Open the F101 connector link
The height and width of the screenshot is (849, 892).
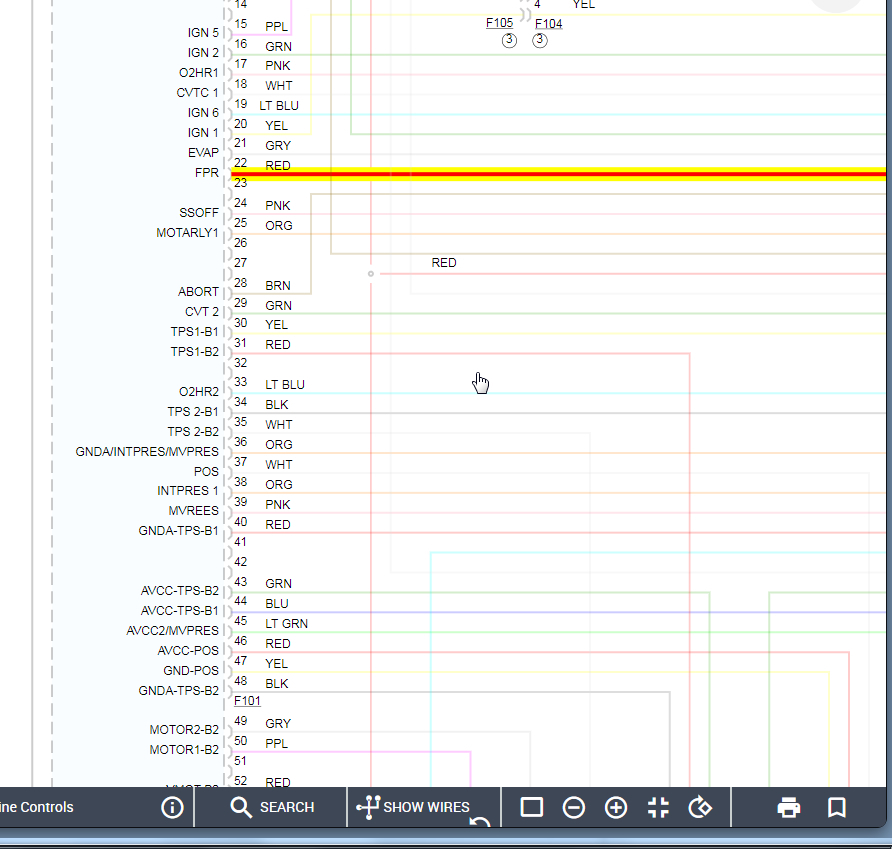(247, 701)
